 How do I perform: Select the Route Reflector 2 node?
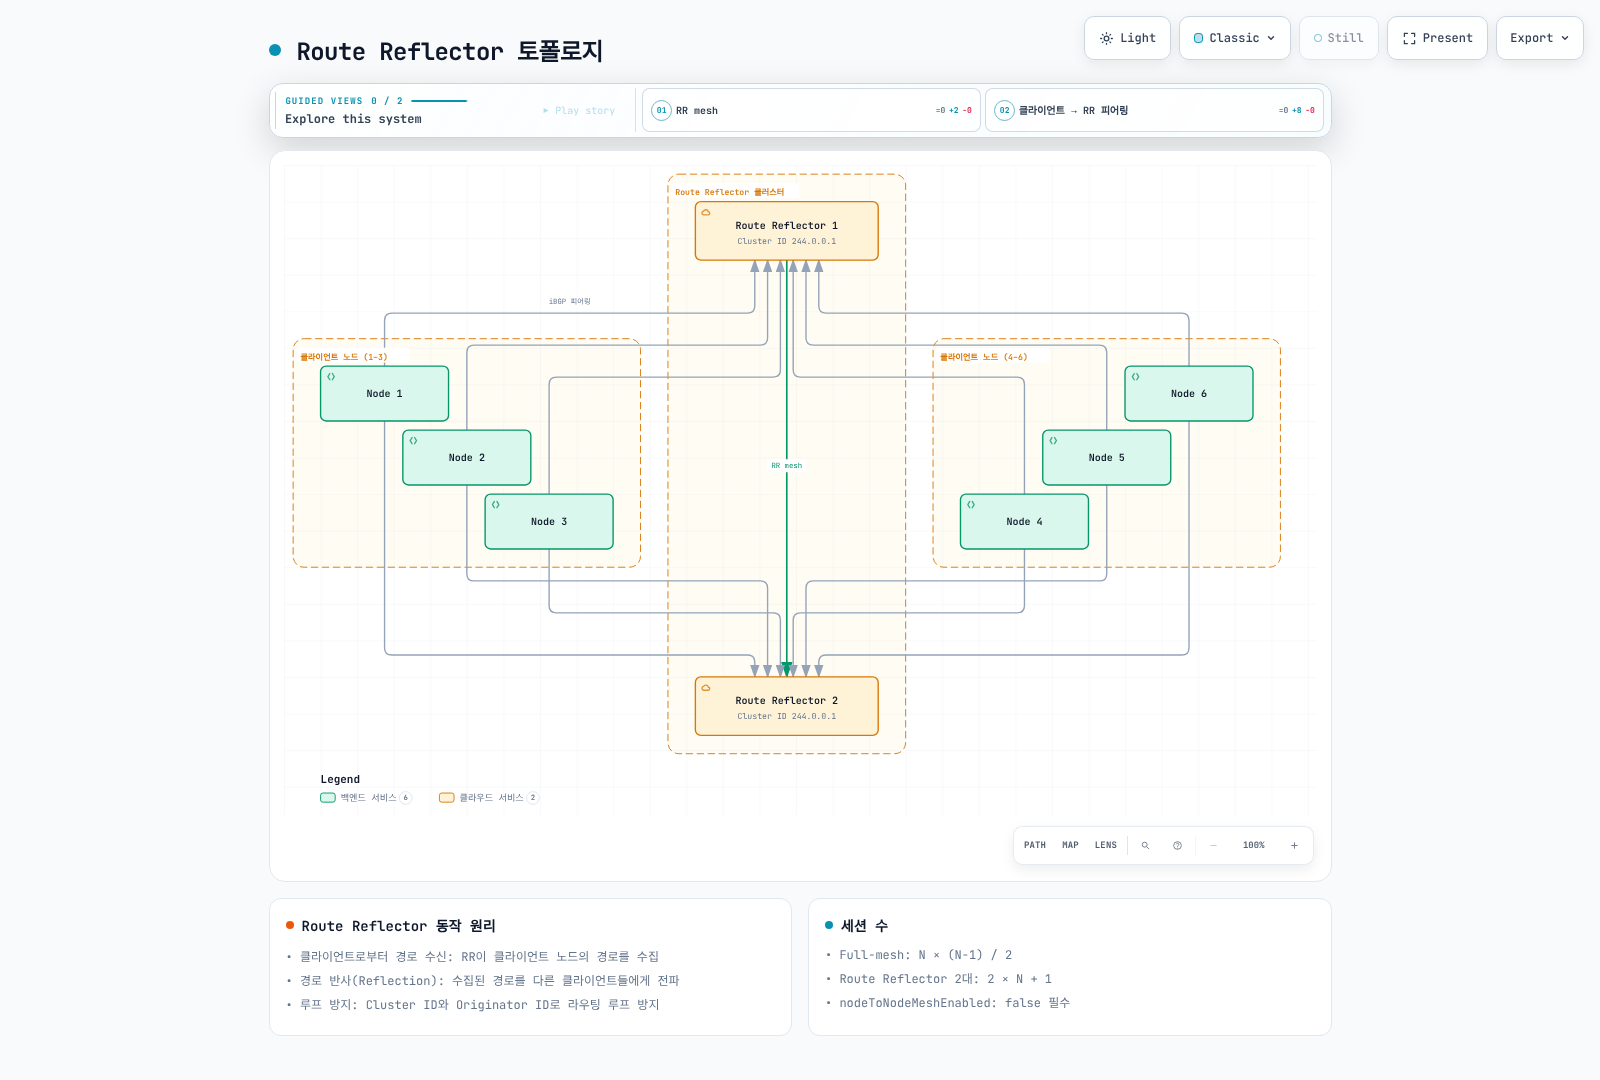(787, 706)
